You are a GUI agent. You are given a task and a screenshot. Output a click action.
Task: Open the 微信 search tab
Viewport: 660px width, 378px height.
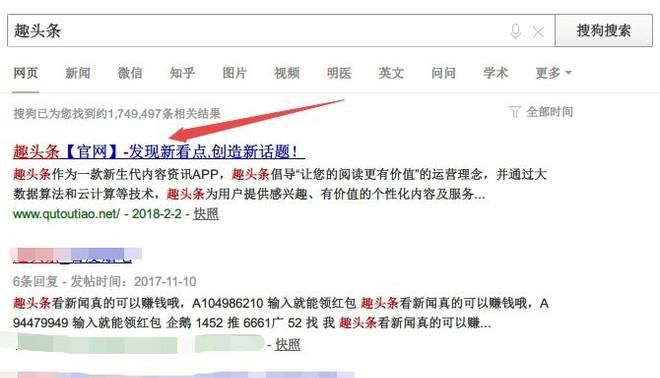pyautogui.click(x=130, y=73)
